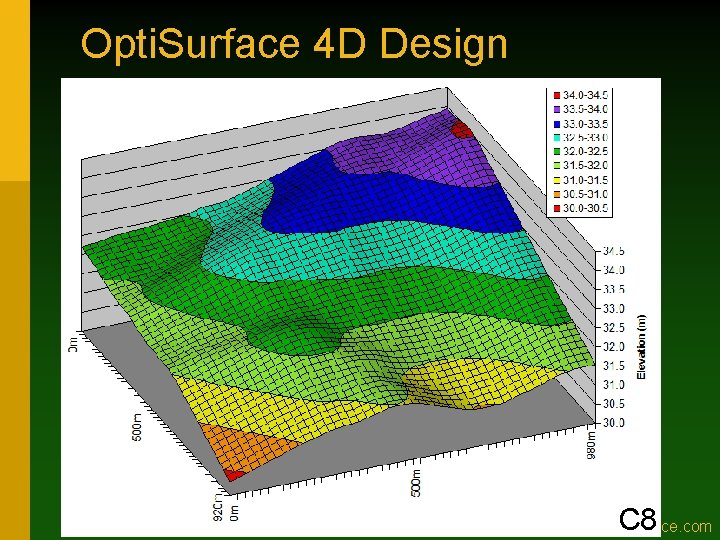Click the C8 slide marker
This screenshot has height=540, width=720.
tap(637, 520)
